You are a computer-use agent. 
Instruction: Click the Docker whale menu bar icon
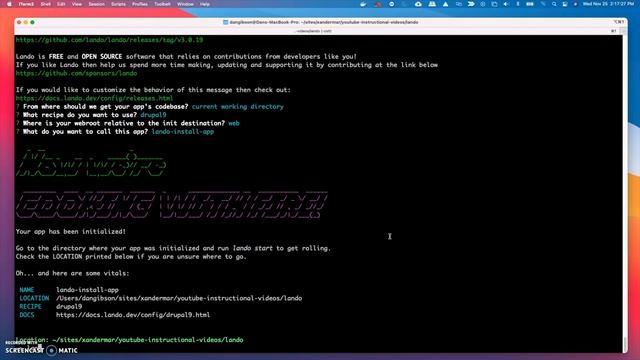(363, 4)
